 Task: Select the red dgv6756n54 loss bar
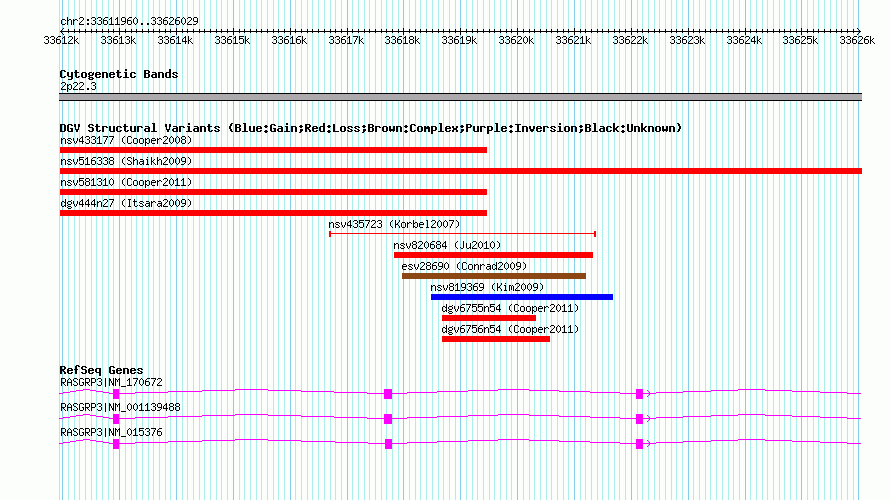click(x=496, y=339)
